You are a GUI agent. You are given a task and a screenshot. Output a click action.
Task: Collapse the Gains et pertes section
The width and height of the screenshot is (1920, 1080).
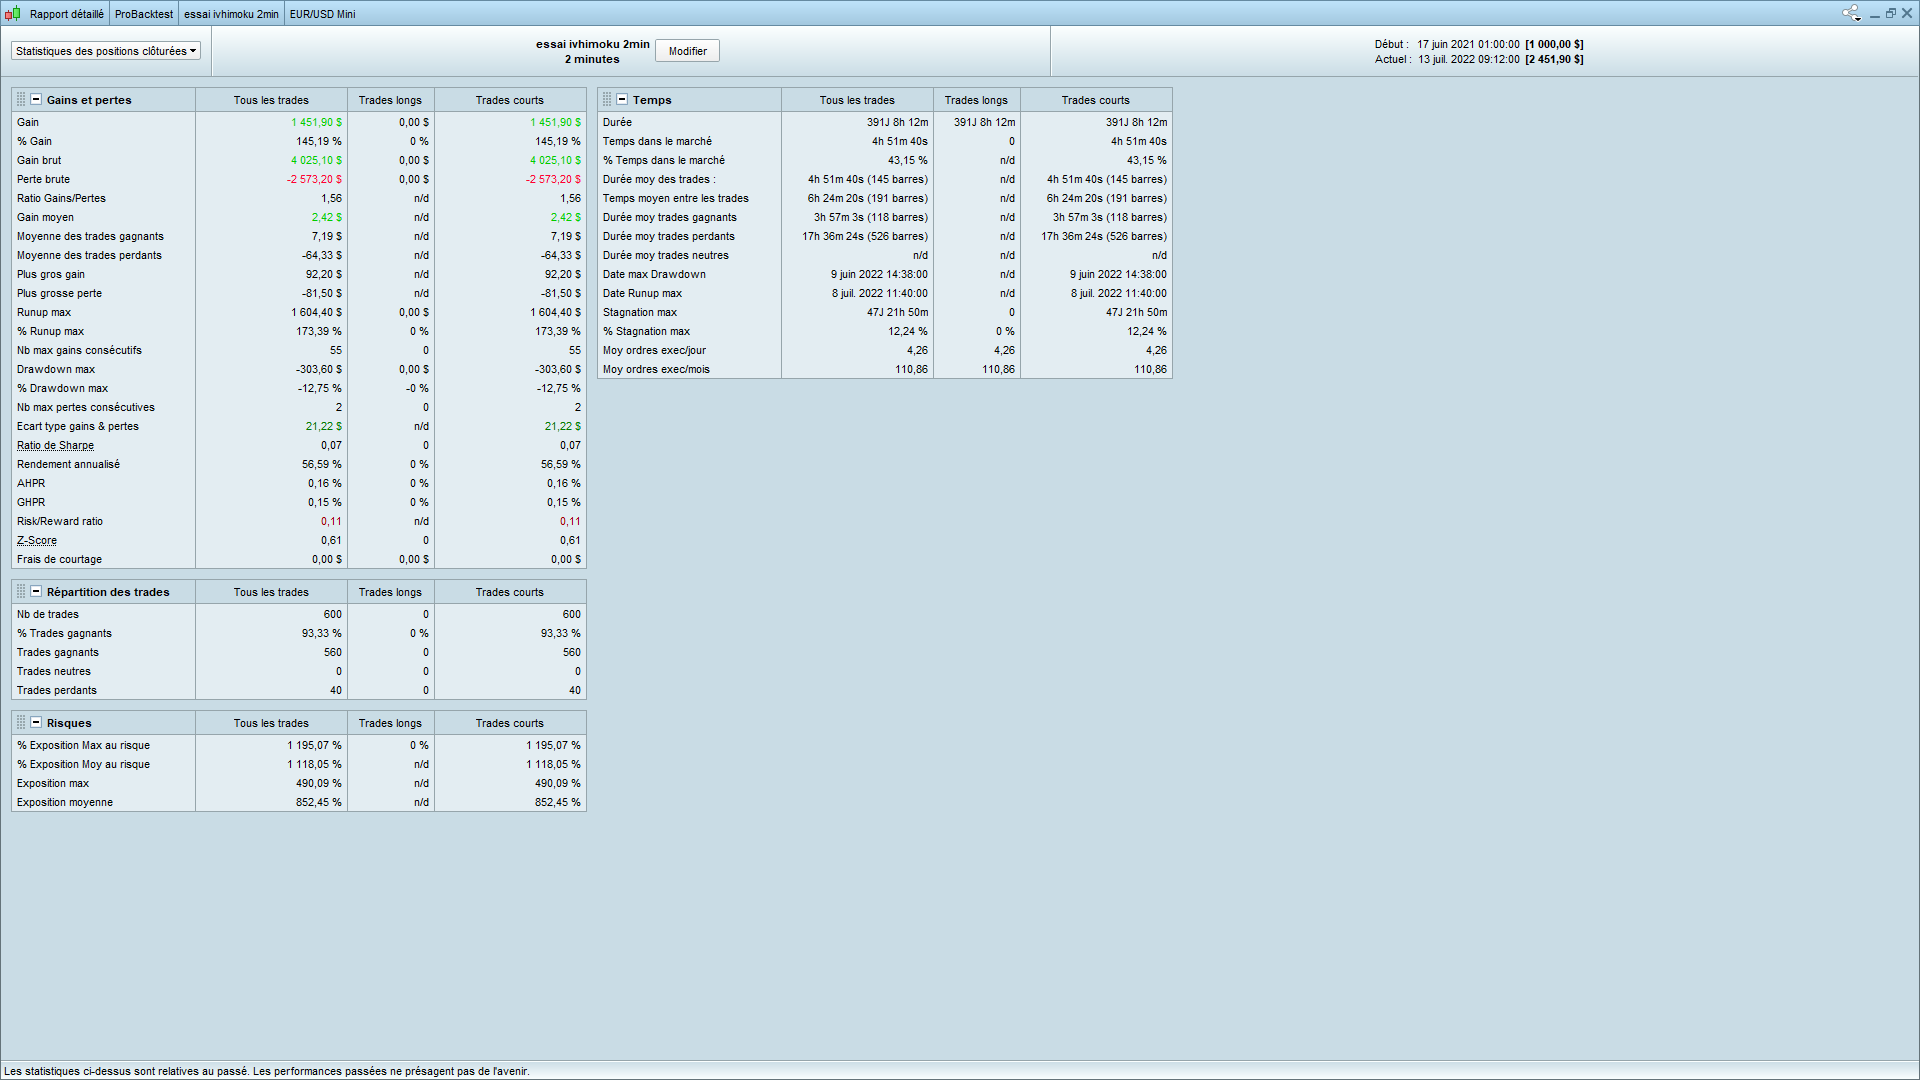tap(36, 100)
